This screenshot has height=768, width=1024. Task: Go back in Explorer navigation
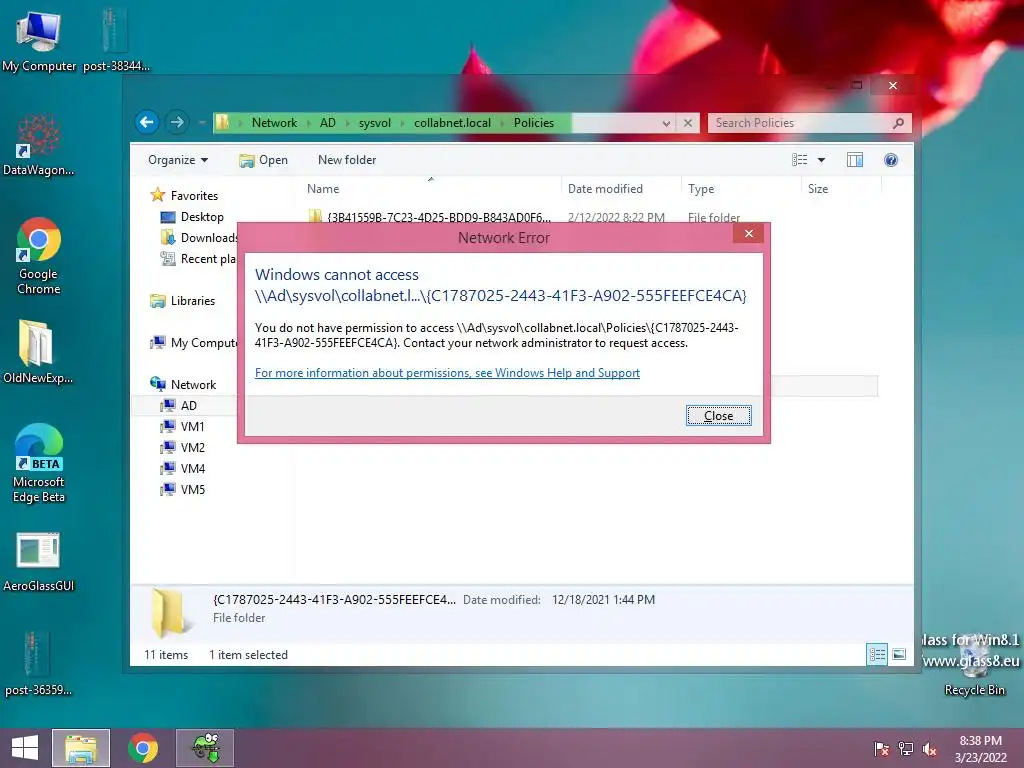point(147,122)
